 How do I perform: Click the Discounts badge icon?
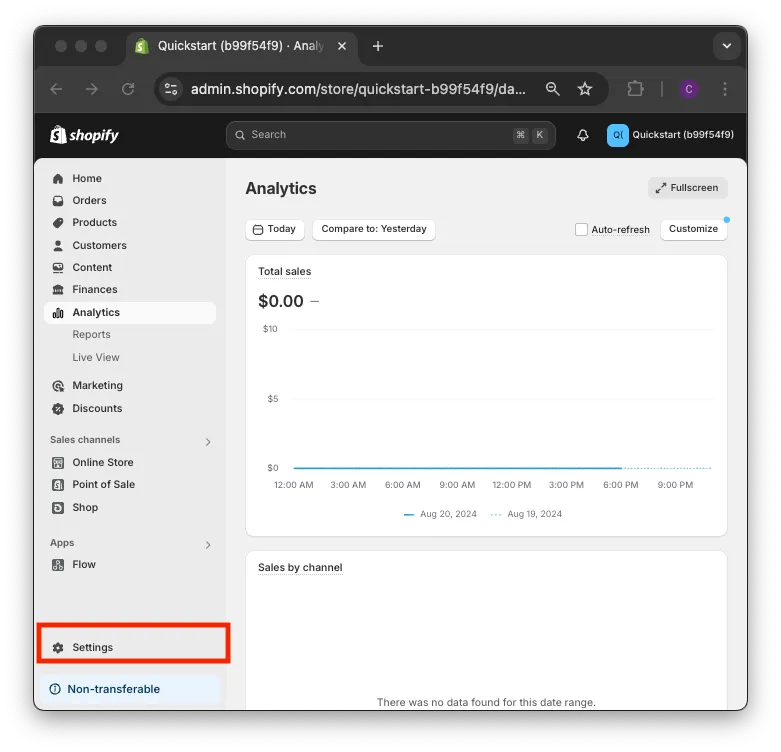[x=58, y=409]
